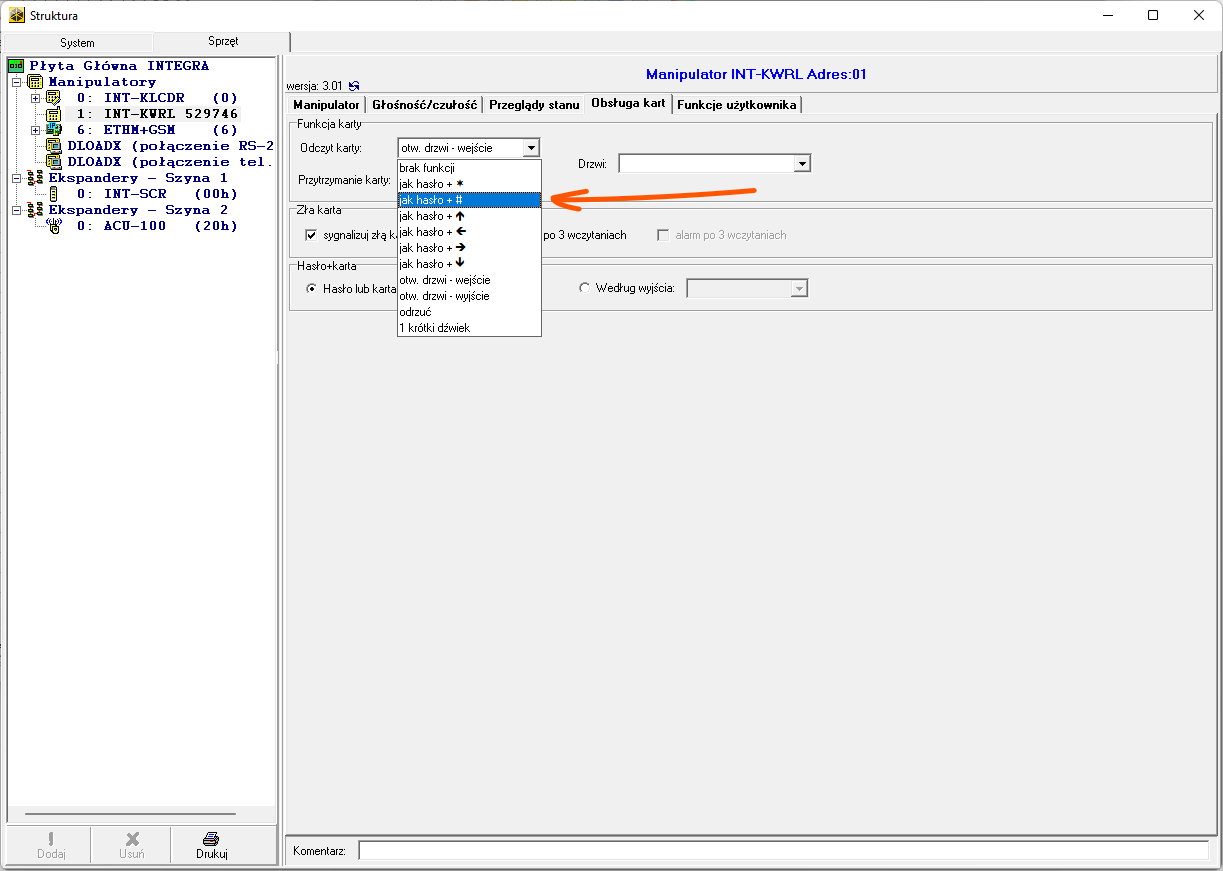Select '1 krótki dźwięk' list option

[434, 328]
